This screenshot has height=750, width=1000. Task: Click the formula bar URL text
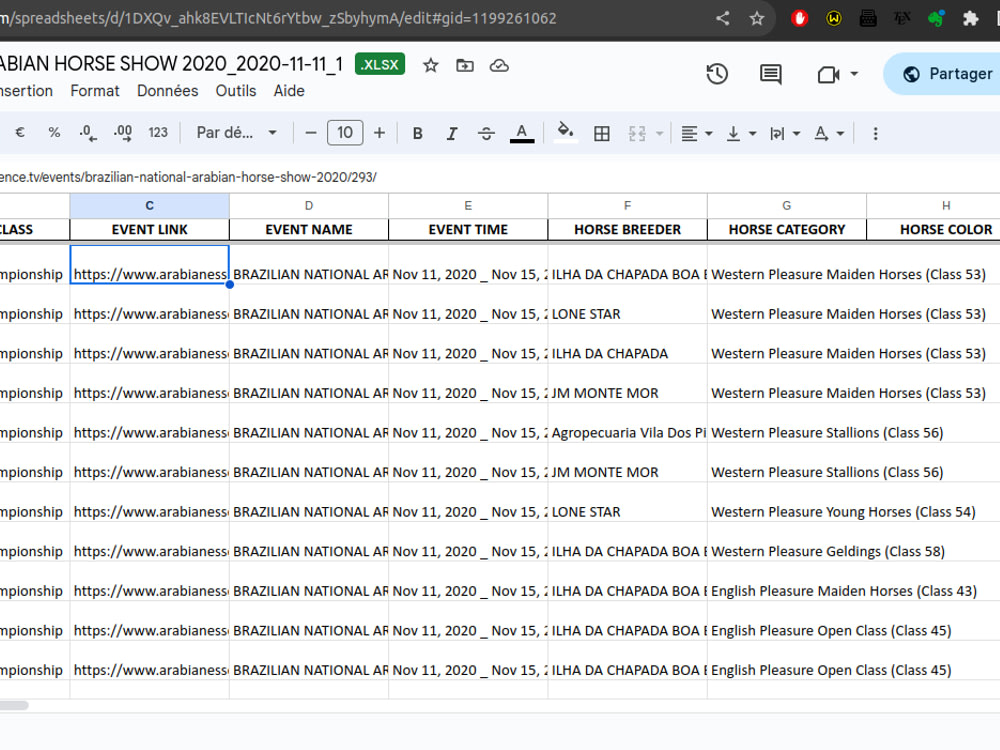click(188, 177)
